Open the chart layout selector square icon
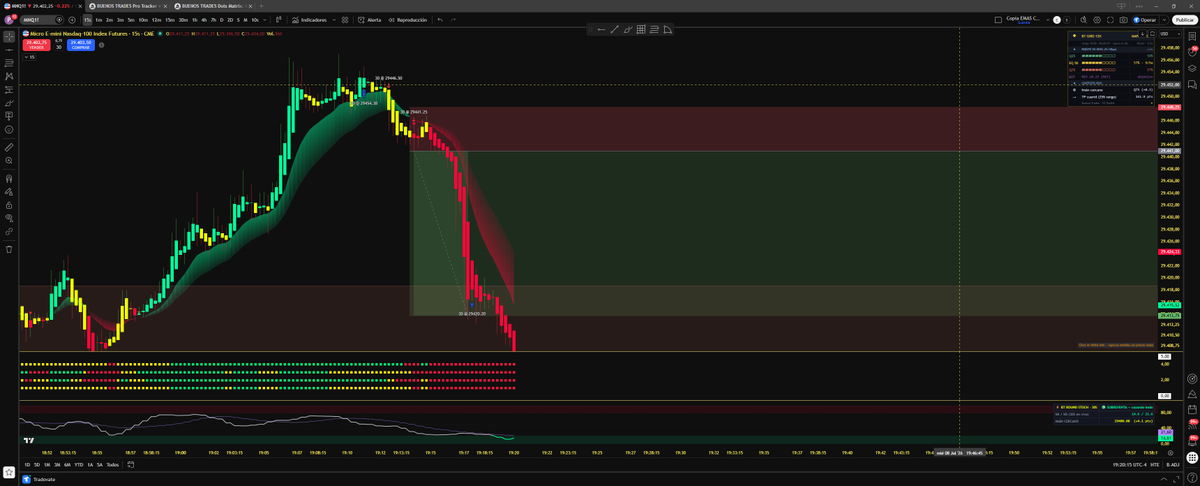Image resolution: width=1200 pixels, height=486 pixels. pyautogui.click(x=998, y=20)
